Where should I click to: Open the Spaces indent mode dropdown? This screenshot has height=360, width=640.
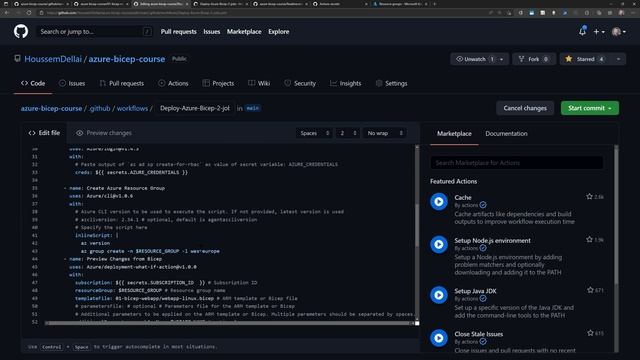pos(314,133)
